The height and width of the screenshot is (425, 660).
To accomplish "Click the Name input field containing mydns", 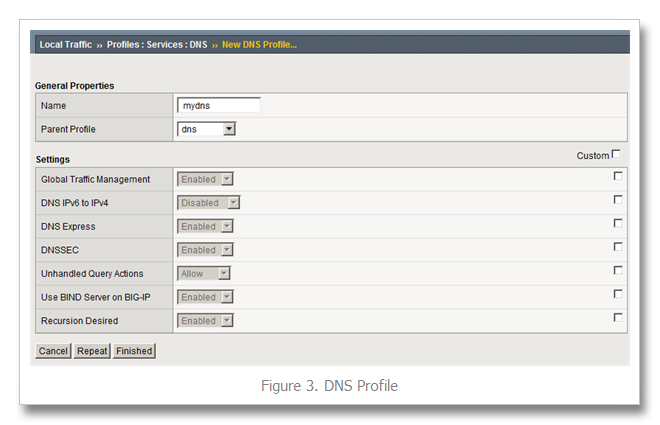I will pyautogui.click(x=219, y=105).
